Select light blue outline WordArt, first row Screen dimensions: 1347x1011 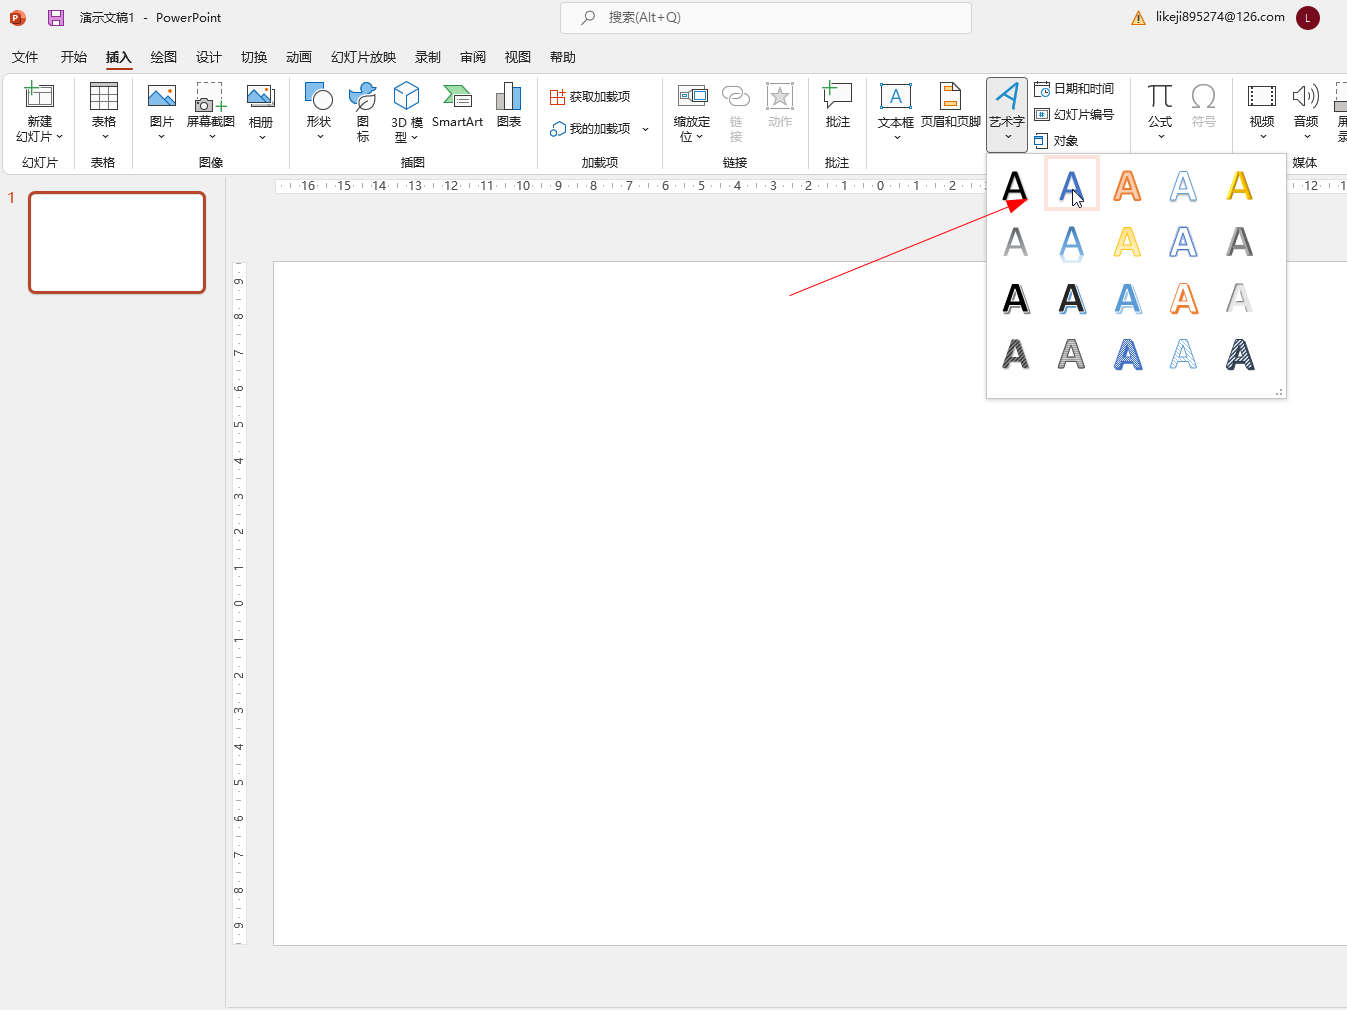click(1183, 185)
